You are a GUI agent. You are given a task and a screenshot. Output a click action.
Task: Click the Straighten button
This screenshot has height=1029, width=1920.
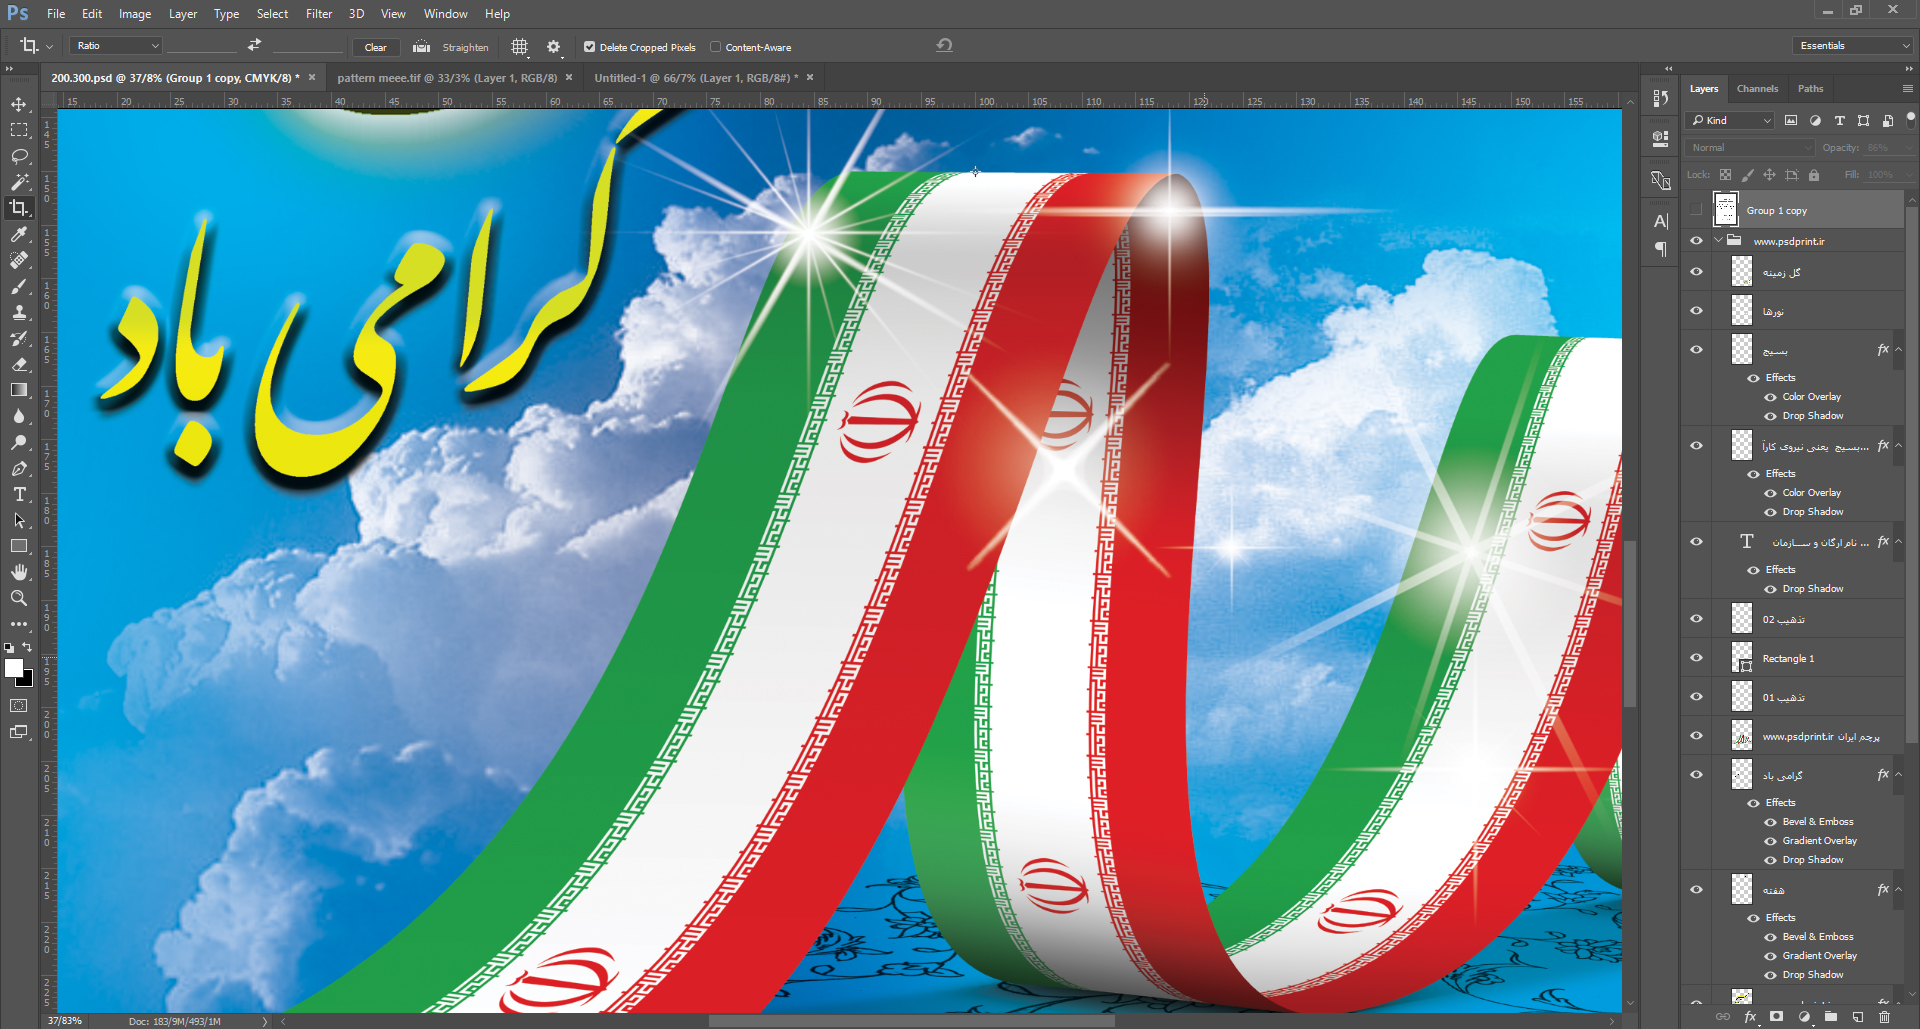pyautogui.click(x=465, y=47)
